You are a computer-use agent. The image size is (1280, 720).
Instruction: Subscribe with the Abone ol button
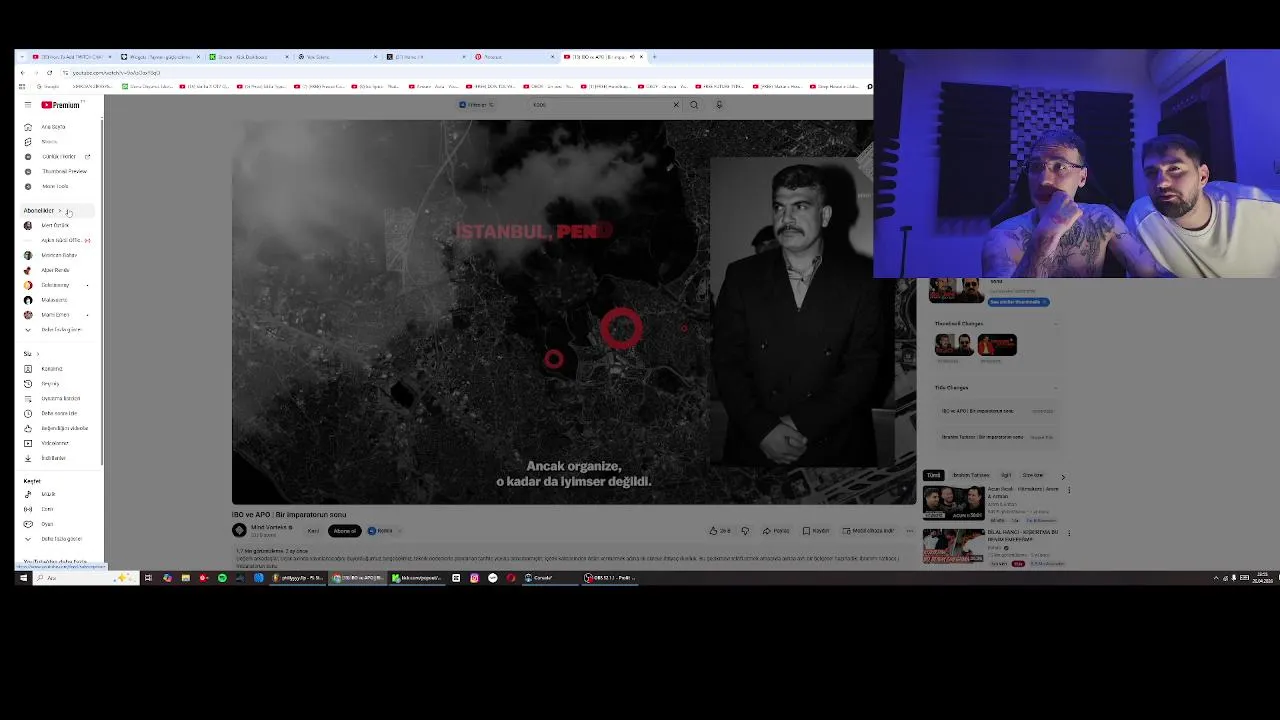[x=344, y=531]
